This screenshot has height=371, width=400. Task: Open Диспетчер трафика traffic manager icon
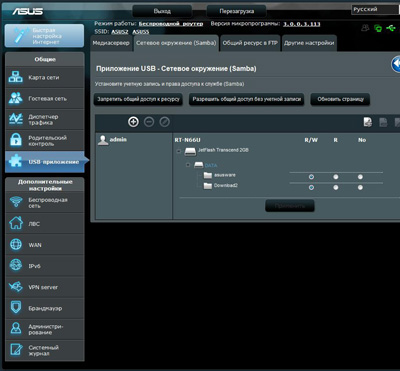pos(16,119)
